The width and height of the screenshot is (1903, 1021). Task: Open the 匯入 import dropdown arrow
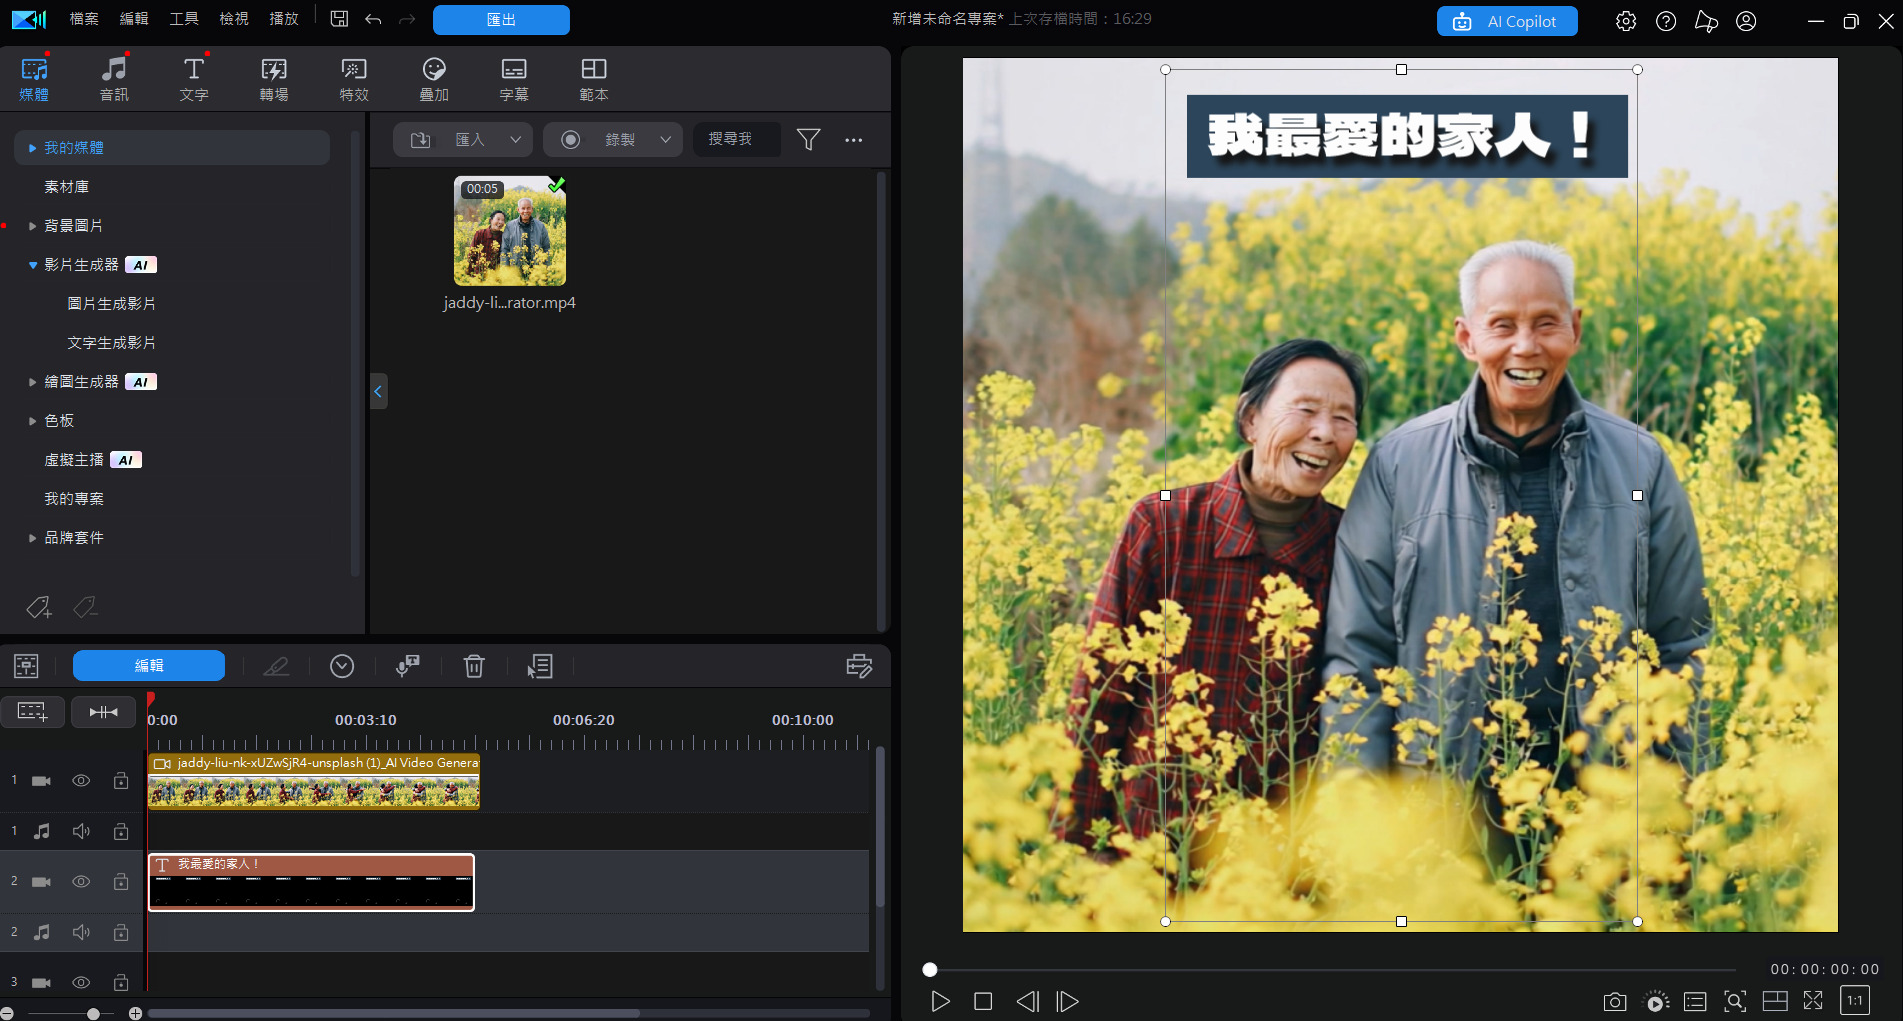[516, 139]
